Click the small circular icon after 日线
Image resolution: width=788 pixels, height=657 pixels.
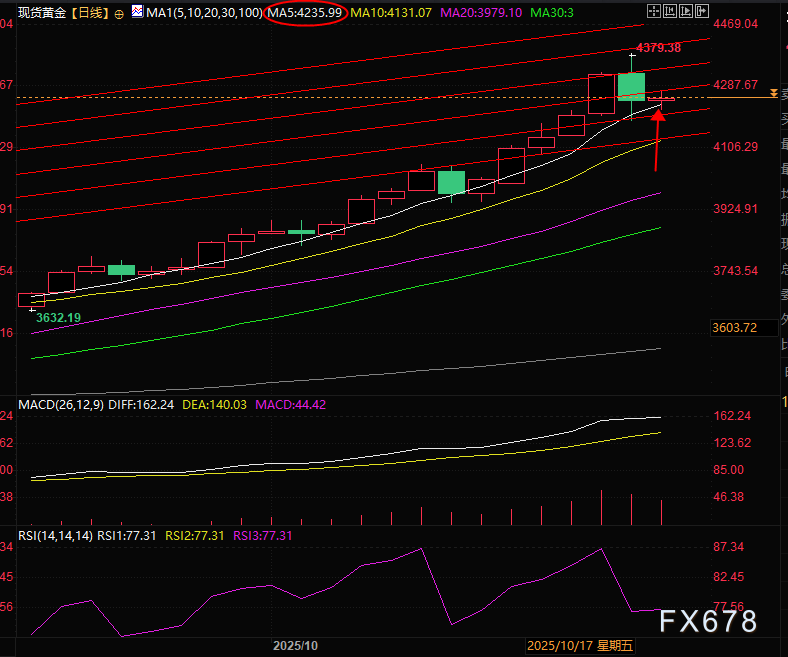click(x=120, y=13)
